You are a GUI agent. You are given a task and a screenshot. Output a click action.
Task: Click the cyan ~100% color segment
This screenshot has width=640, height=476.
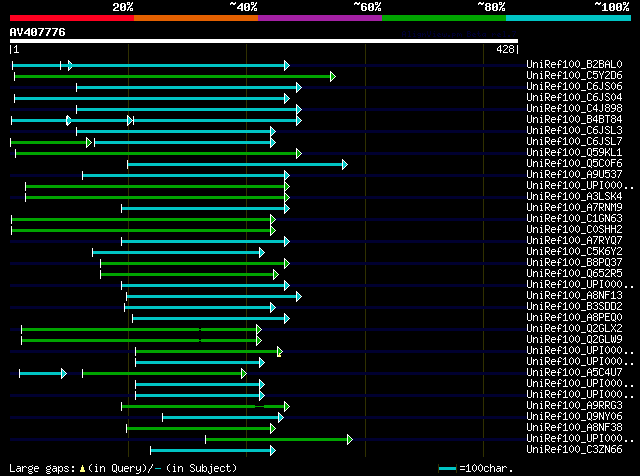point(568,18)
